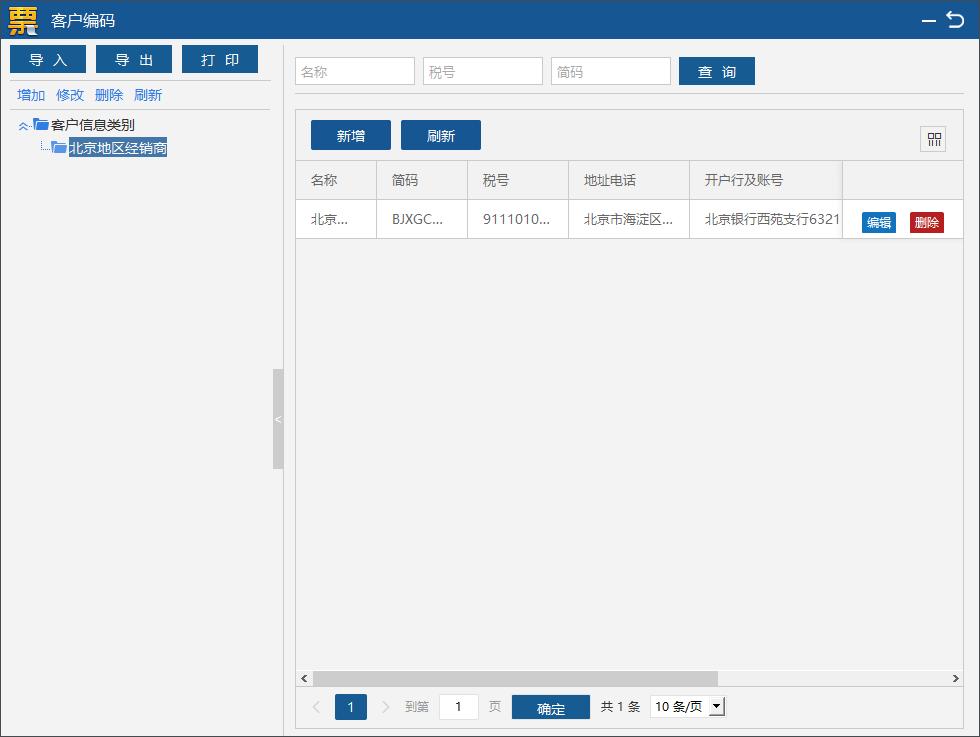点击新增按钮添加客户

350,135
